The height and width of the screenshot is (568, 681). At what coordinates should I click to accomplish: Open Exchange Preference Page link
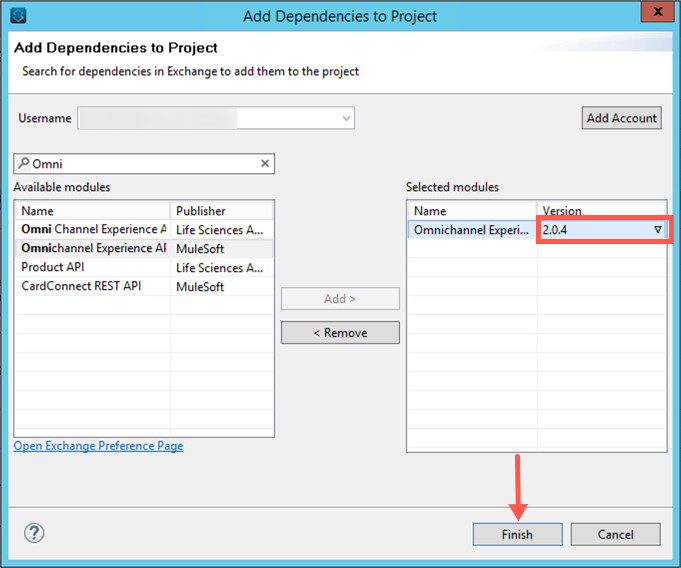click(x=99, y=446)
